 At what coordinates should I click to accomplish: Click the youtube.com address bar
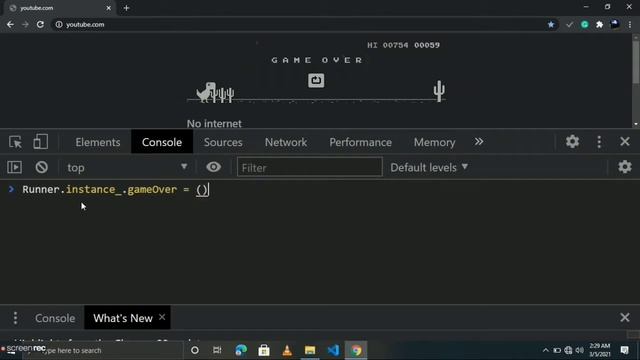click(x=302, y=24)
